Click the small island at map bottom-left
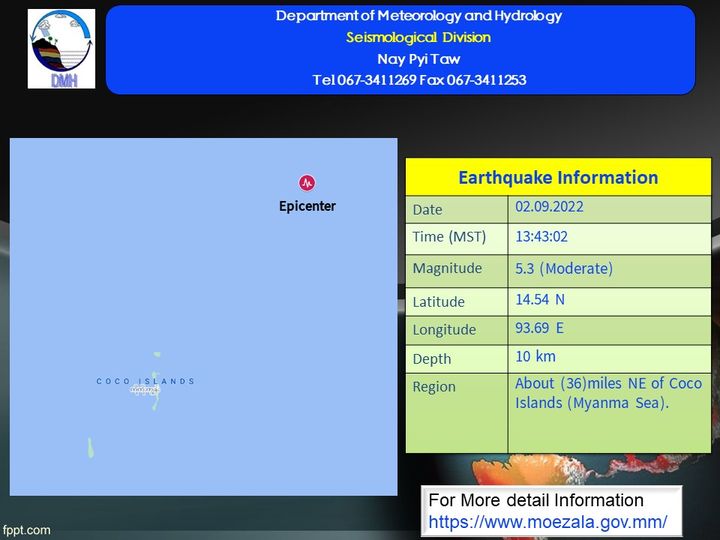The width and height of the screenshot is (720, 540). pyautogui.click(x=89, y=447)
